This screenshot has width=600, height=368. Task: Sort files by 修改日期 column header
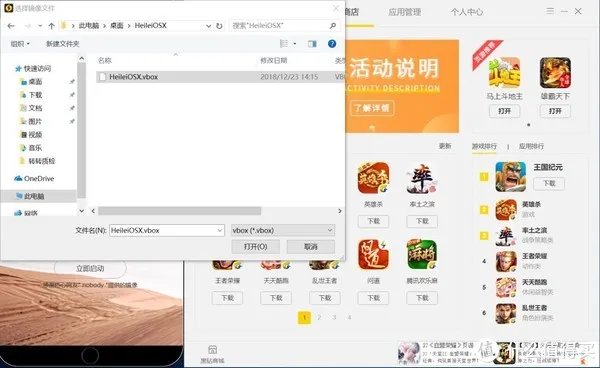tap(274, 60)
